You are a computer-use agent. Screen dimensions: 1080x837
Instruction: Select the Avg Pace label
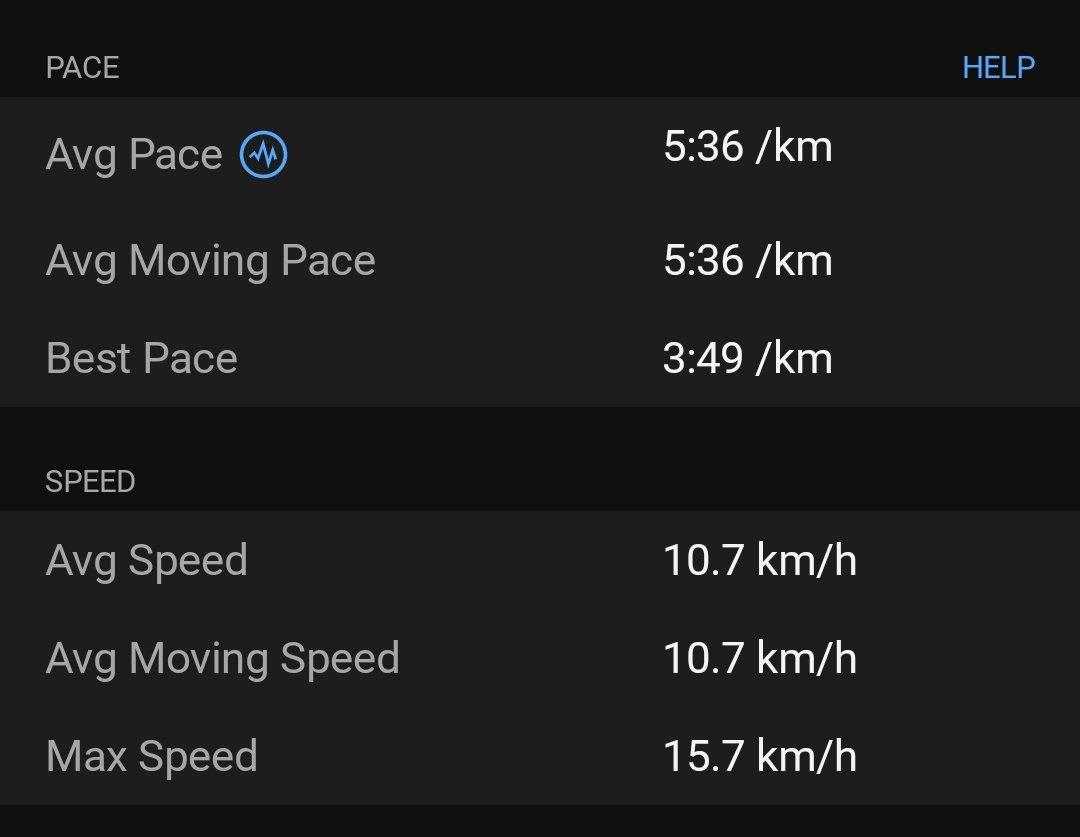tap(134, 155)
